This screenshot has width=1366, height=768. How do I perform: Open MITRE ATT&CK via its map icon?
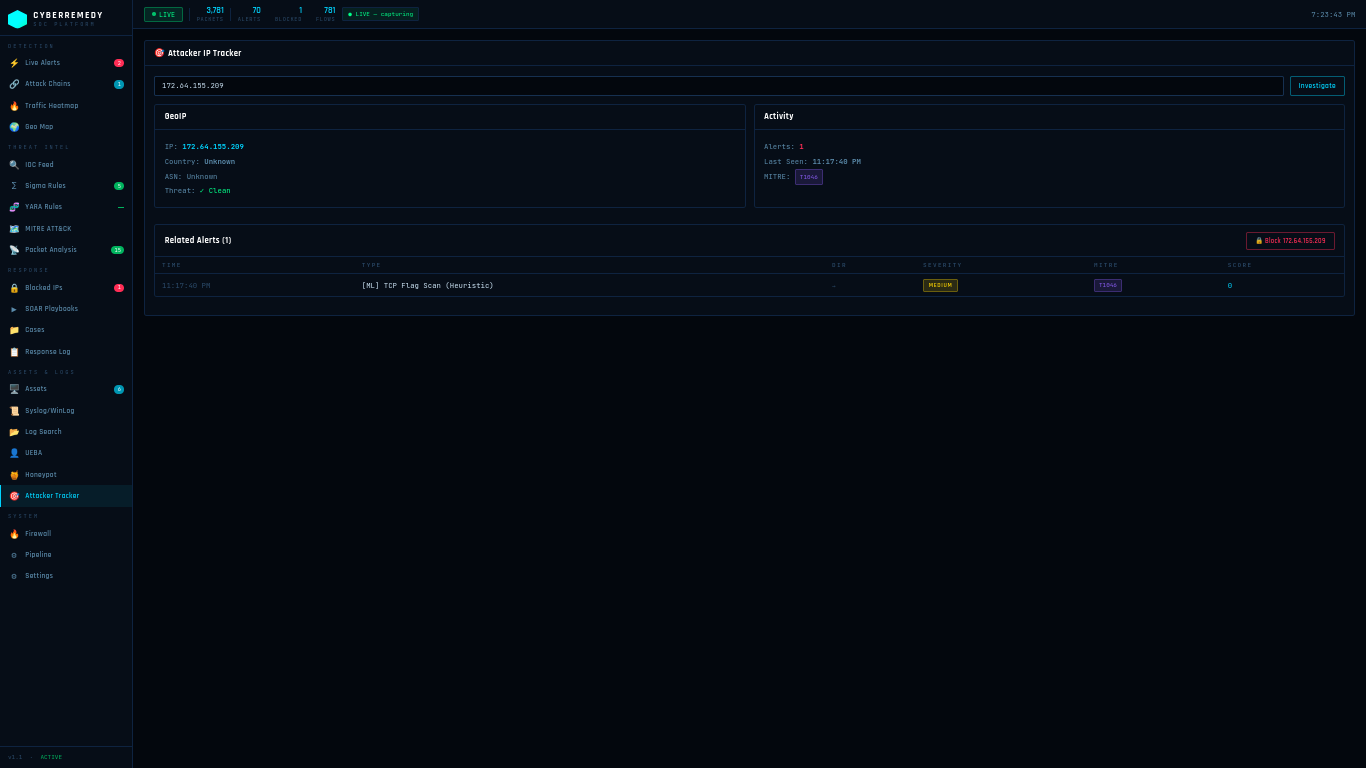click(14, 229)
